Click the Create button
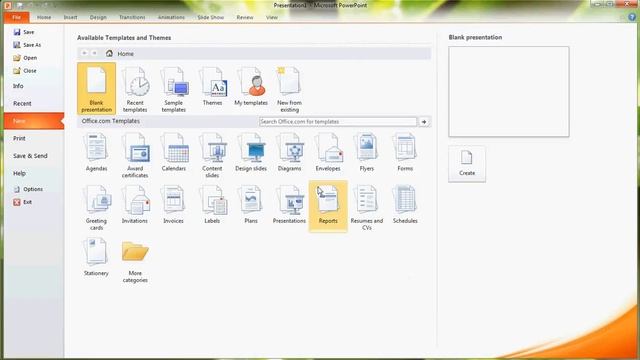640x360 pixels. (x=467, y=164)
